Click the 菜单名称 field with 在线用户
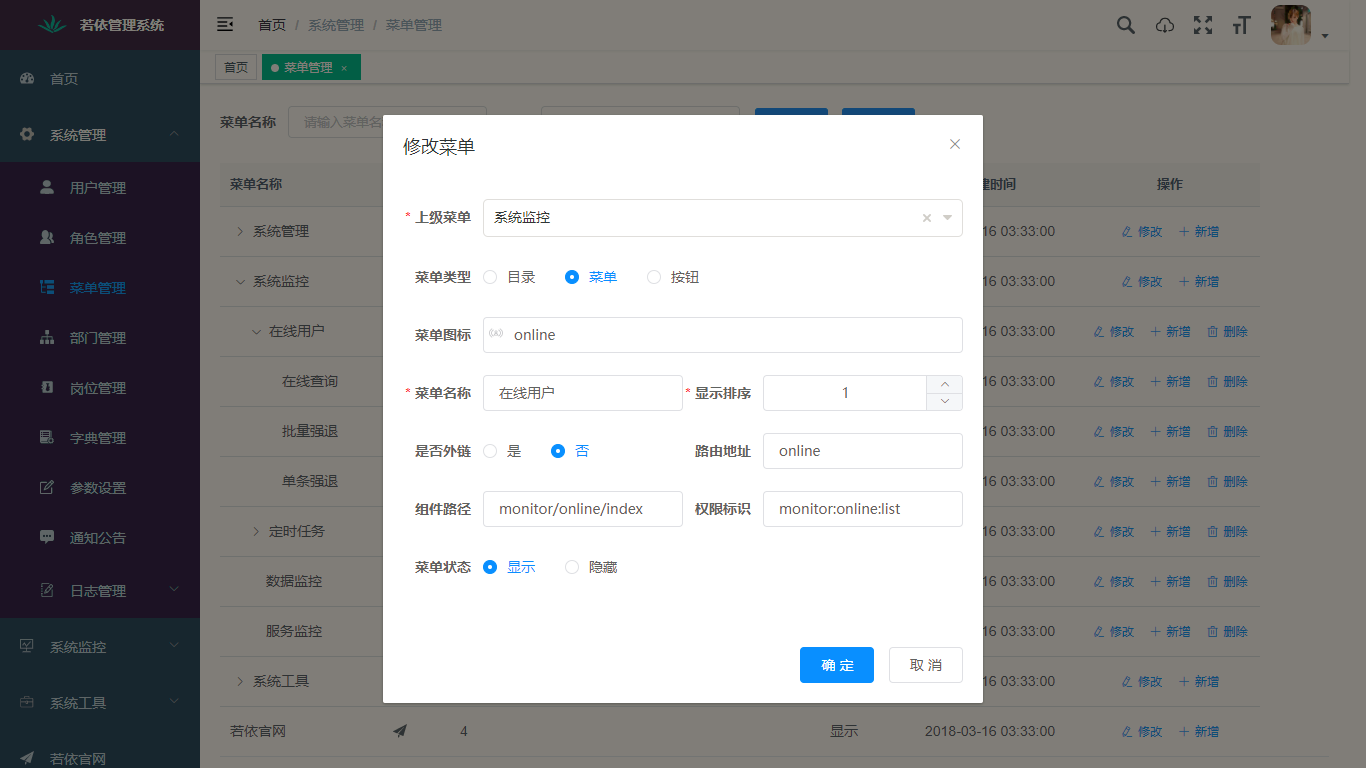The height and width of the screenshot is (768, 1366). click(x=583, y=393)
